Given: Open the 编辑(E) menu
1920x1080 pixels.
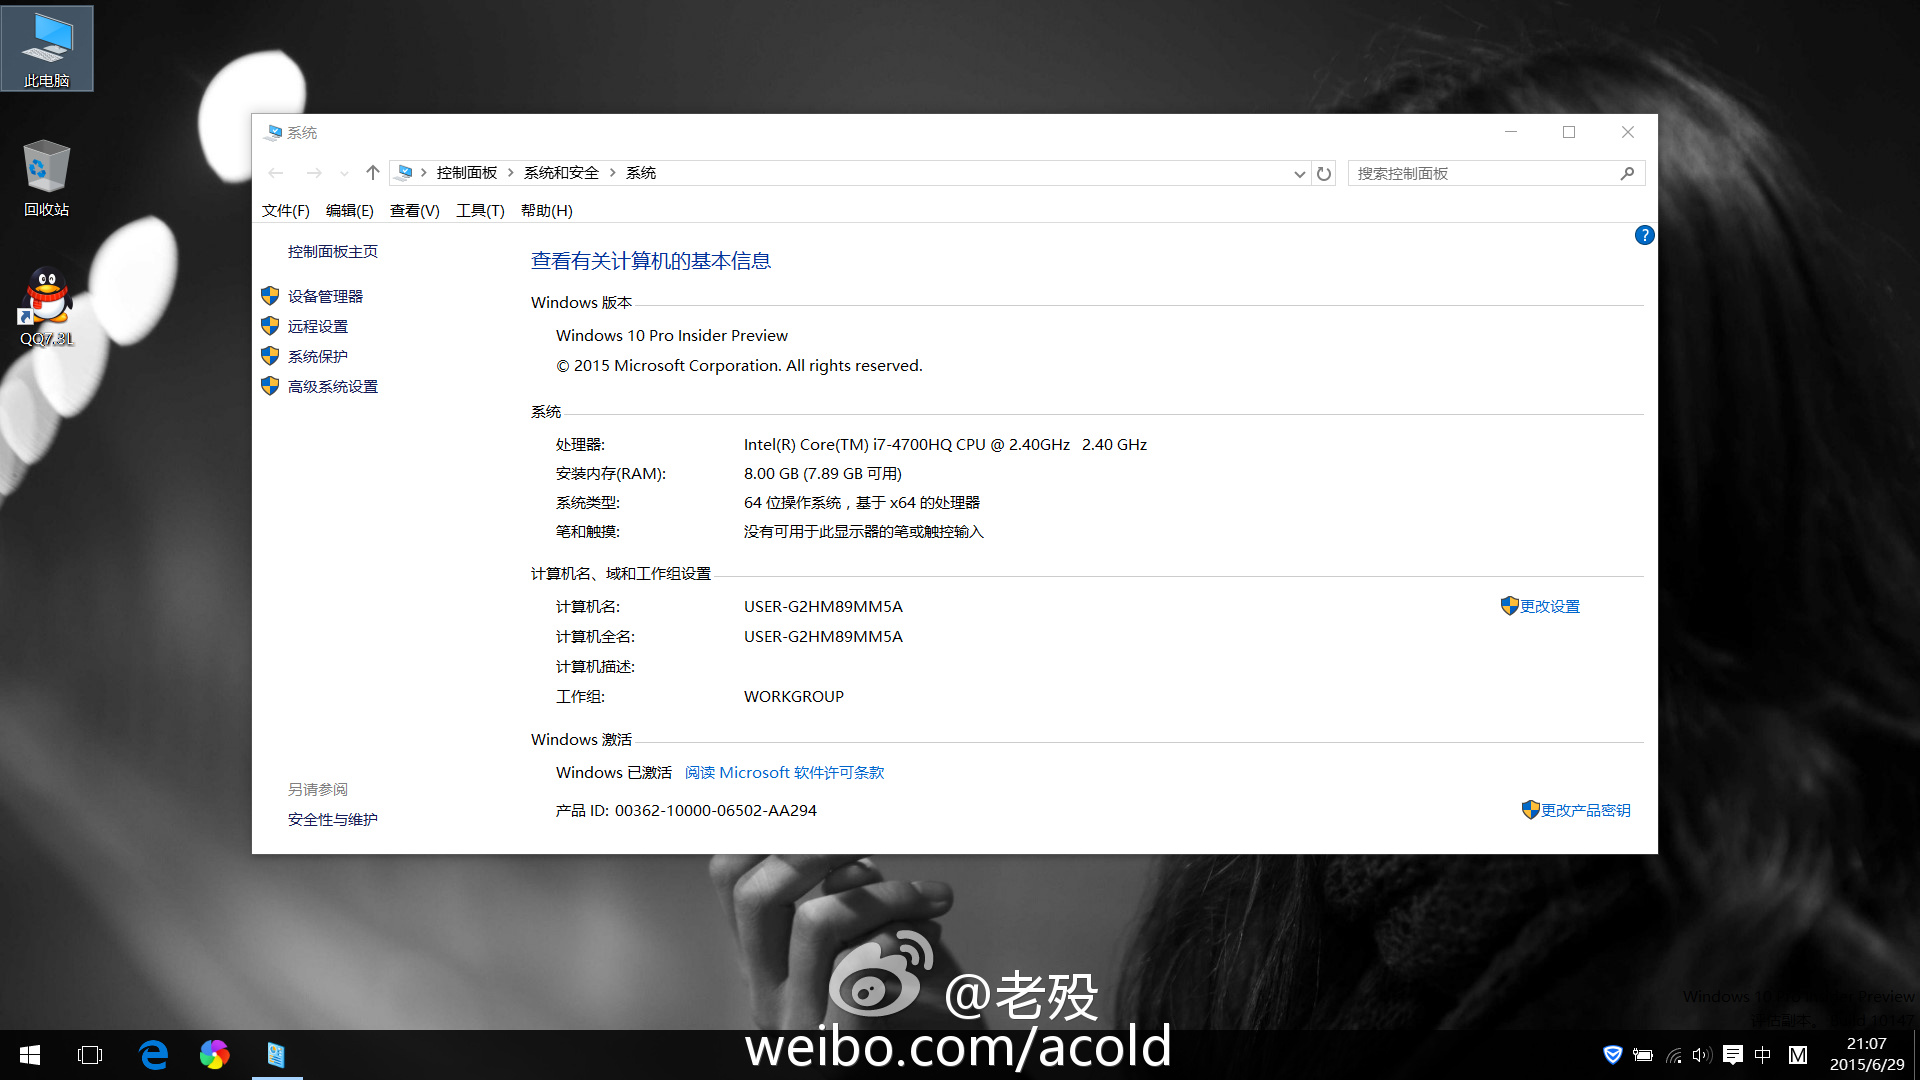Looking at the screenshot, I should coord(350,211).
